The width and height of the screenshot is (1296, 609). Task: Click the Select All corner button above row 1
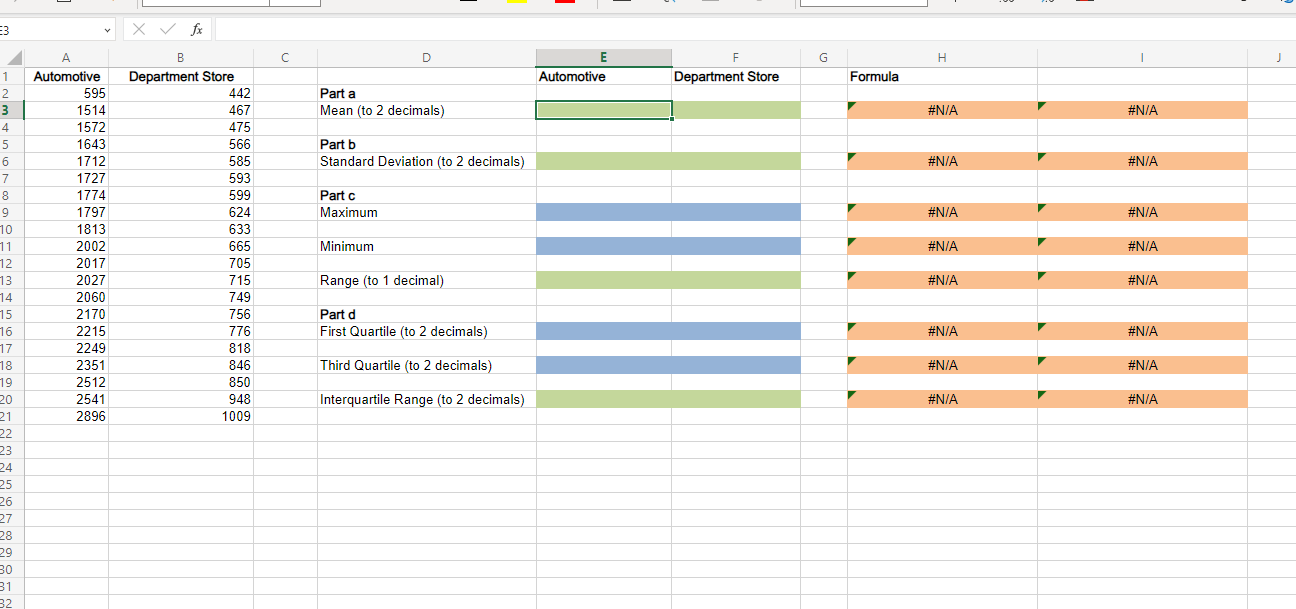[14, 57]
